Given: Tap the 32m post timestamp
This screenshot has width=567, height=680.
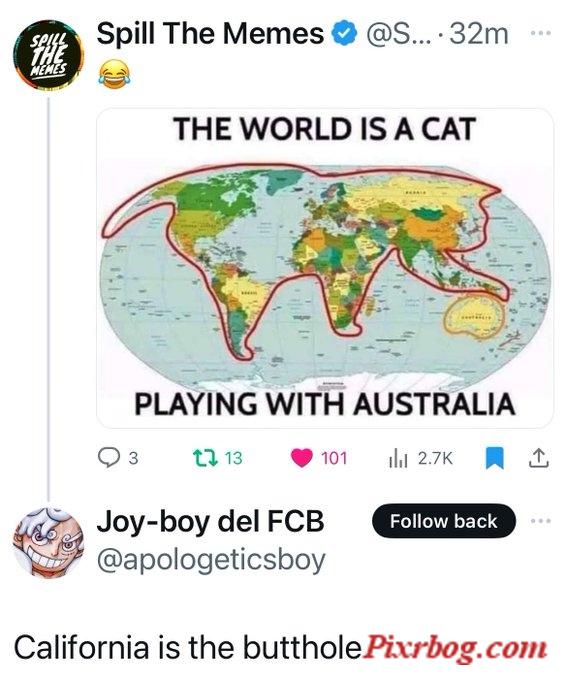Looking at the screenshot, I should tap(479, 34).
